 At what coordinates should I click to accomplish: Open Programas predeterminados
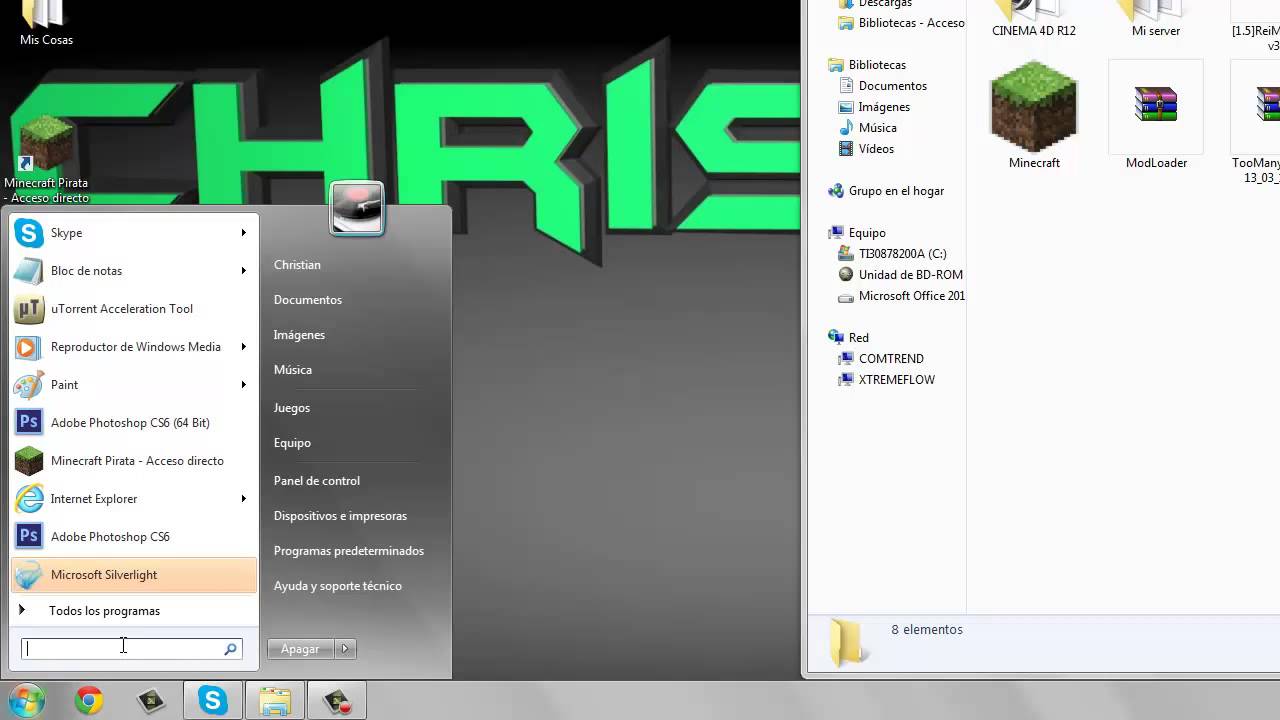(349, 551)
